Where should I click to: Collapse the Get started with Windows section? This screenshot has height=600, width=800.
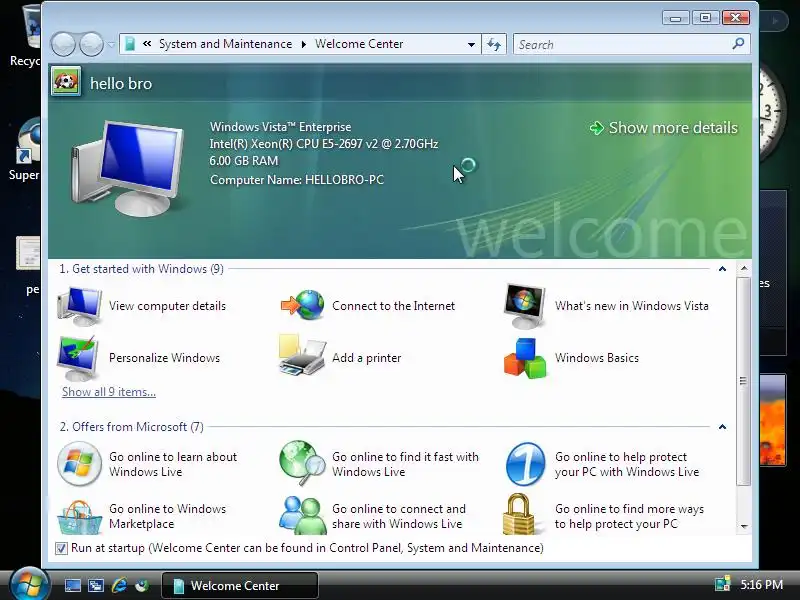pos(722,269)
